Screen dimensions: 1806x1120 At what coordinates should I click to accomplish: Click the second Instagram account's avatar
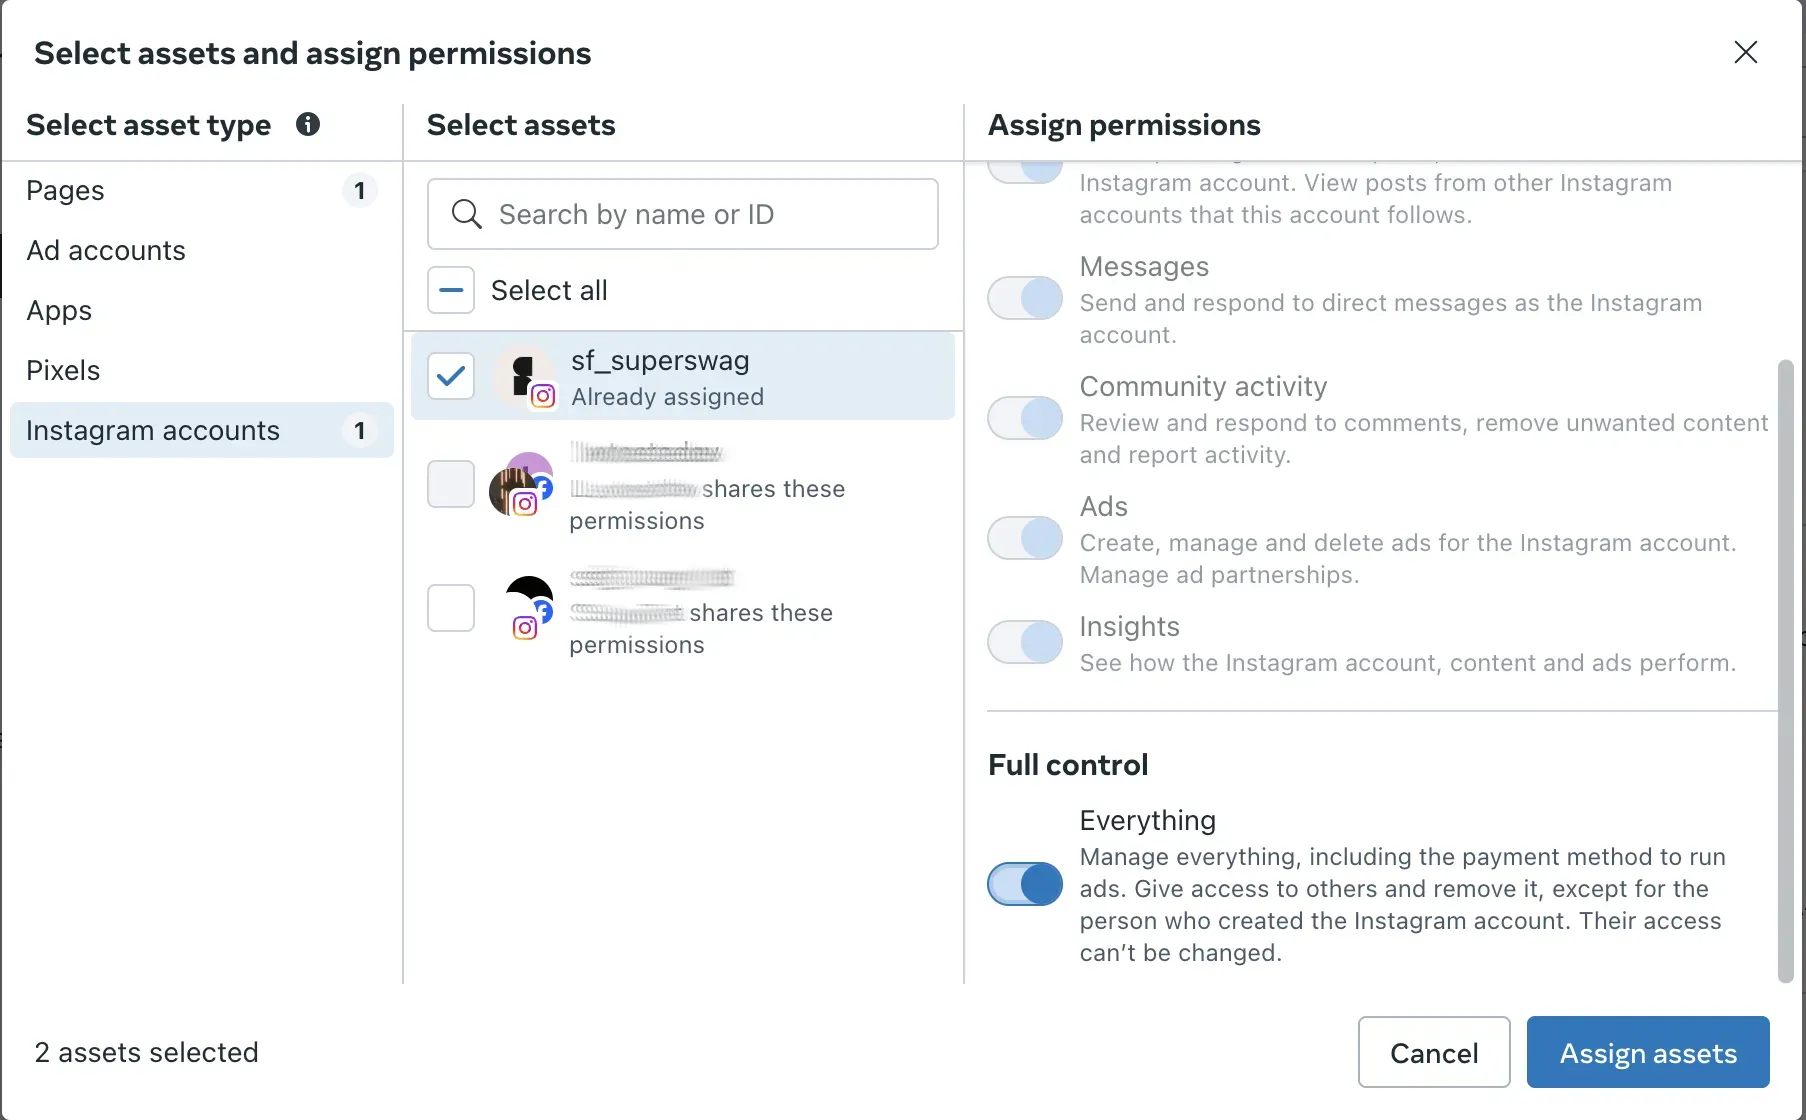click(x=521, y=484)
